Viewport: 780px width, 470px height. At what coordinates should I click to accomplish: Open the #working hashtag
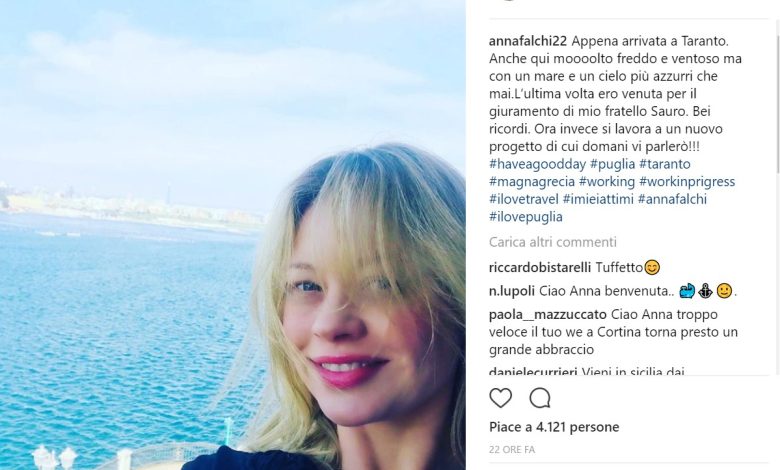607,182
